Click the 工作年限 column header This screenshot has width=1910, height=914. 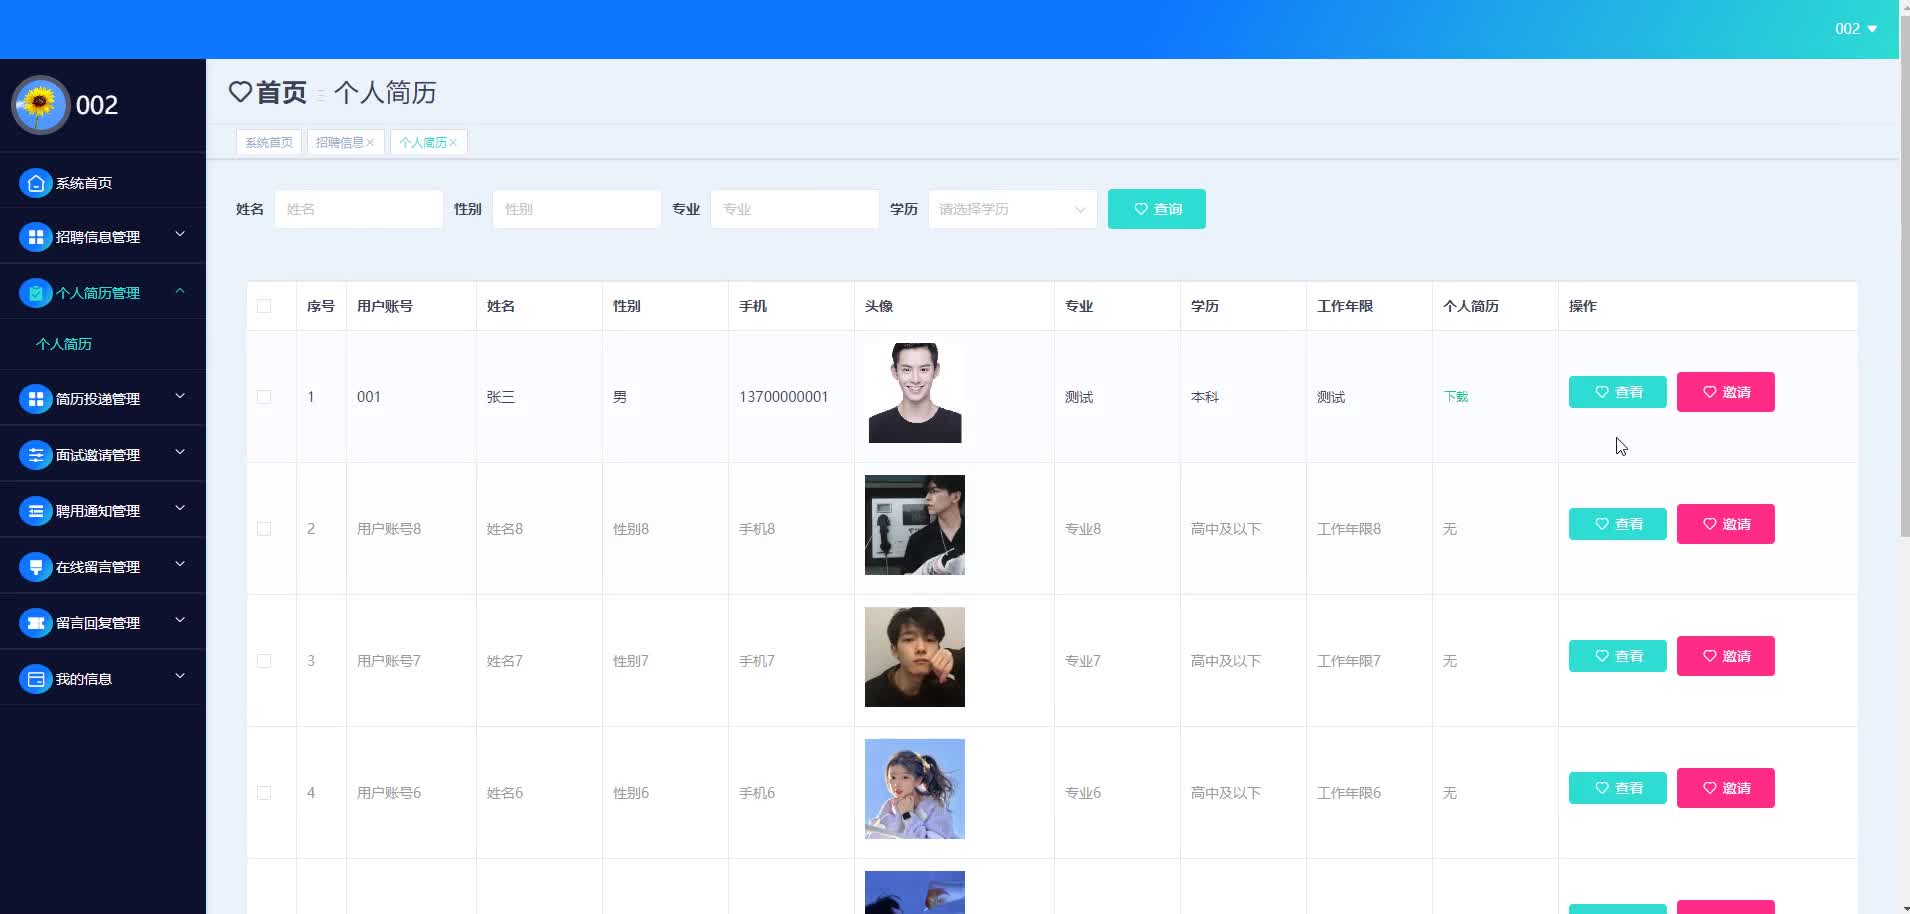1345,306
